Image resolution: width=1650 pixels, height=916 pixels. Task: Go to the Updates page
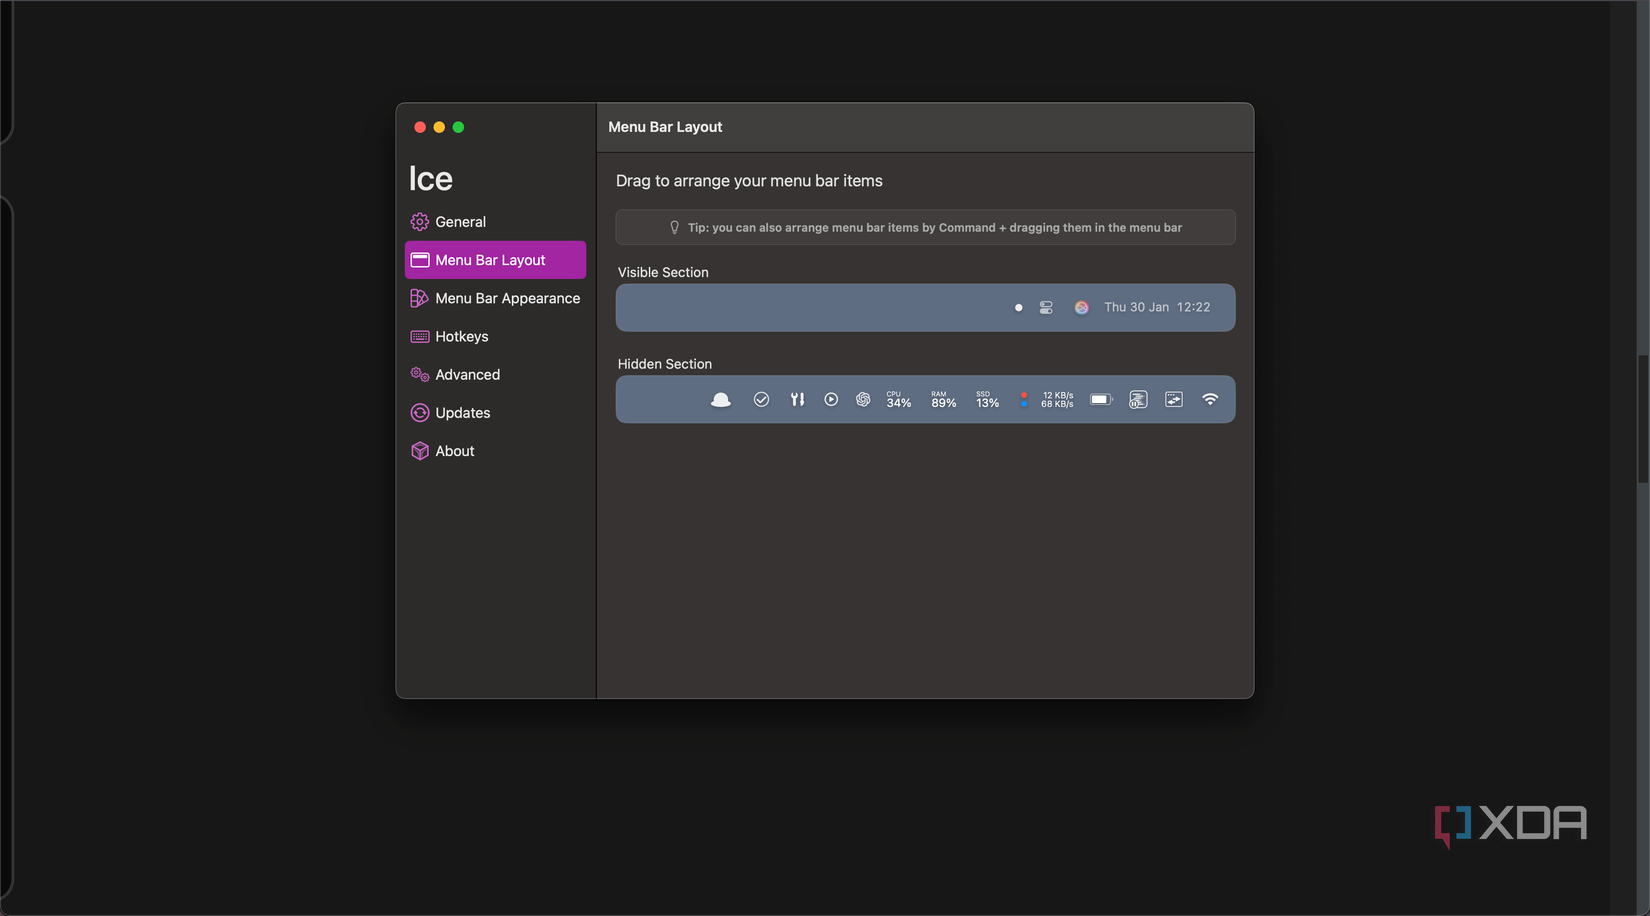[462, 412]
